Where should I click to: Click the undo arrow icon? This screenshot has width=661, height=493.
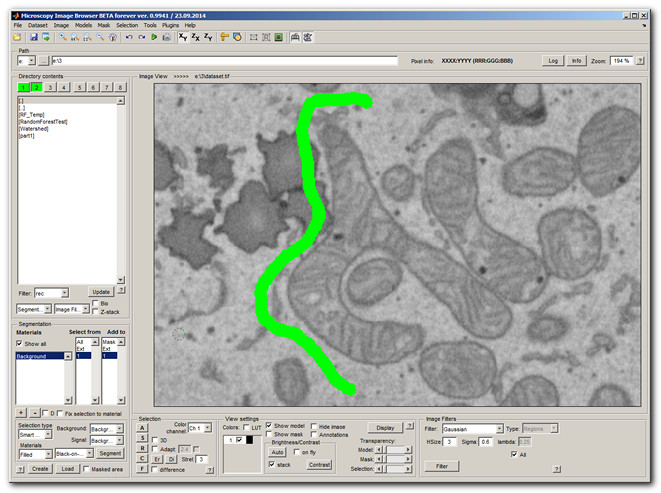[x=129, y=37]
